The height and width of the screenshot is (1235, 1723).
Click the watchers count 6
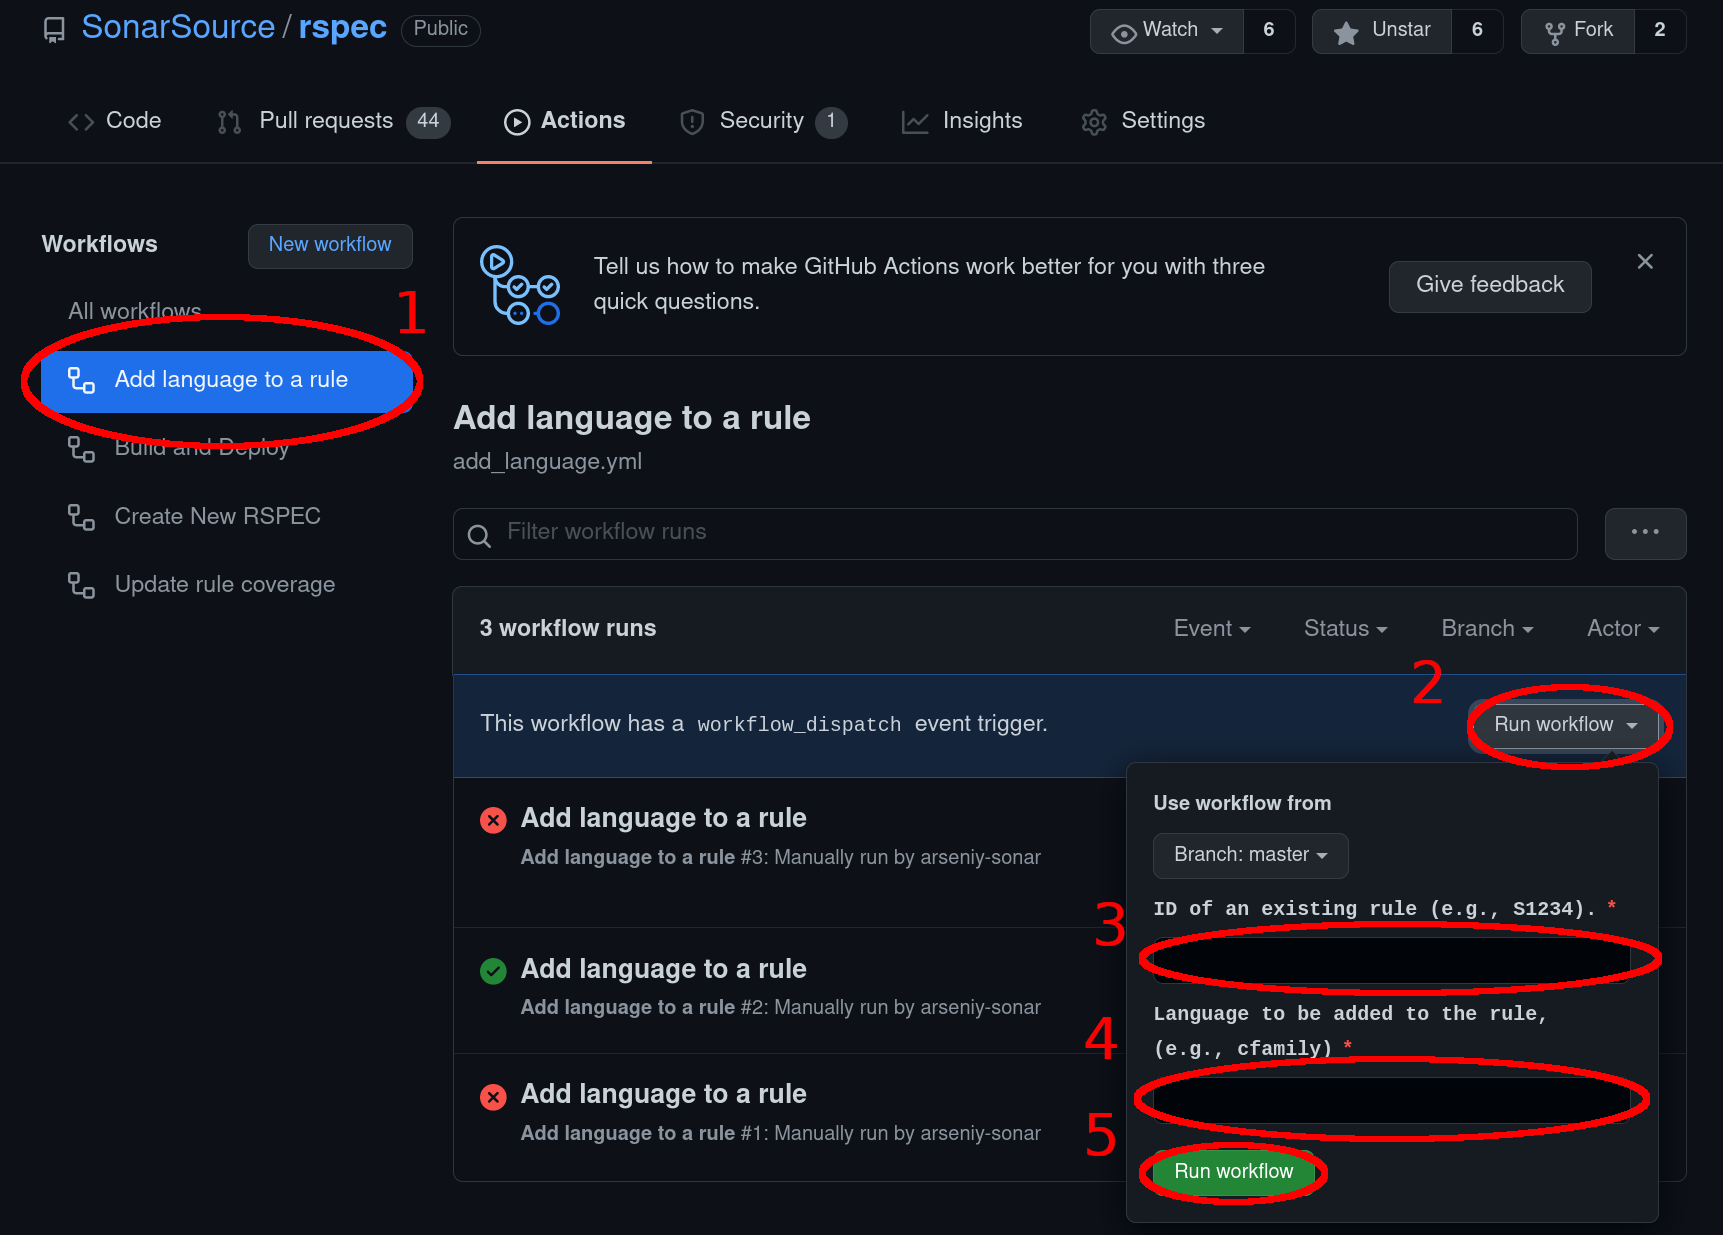coord(1269,31)
